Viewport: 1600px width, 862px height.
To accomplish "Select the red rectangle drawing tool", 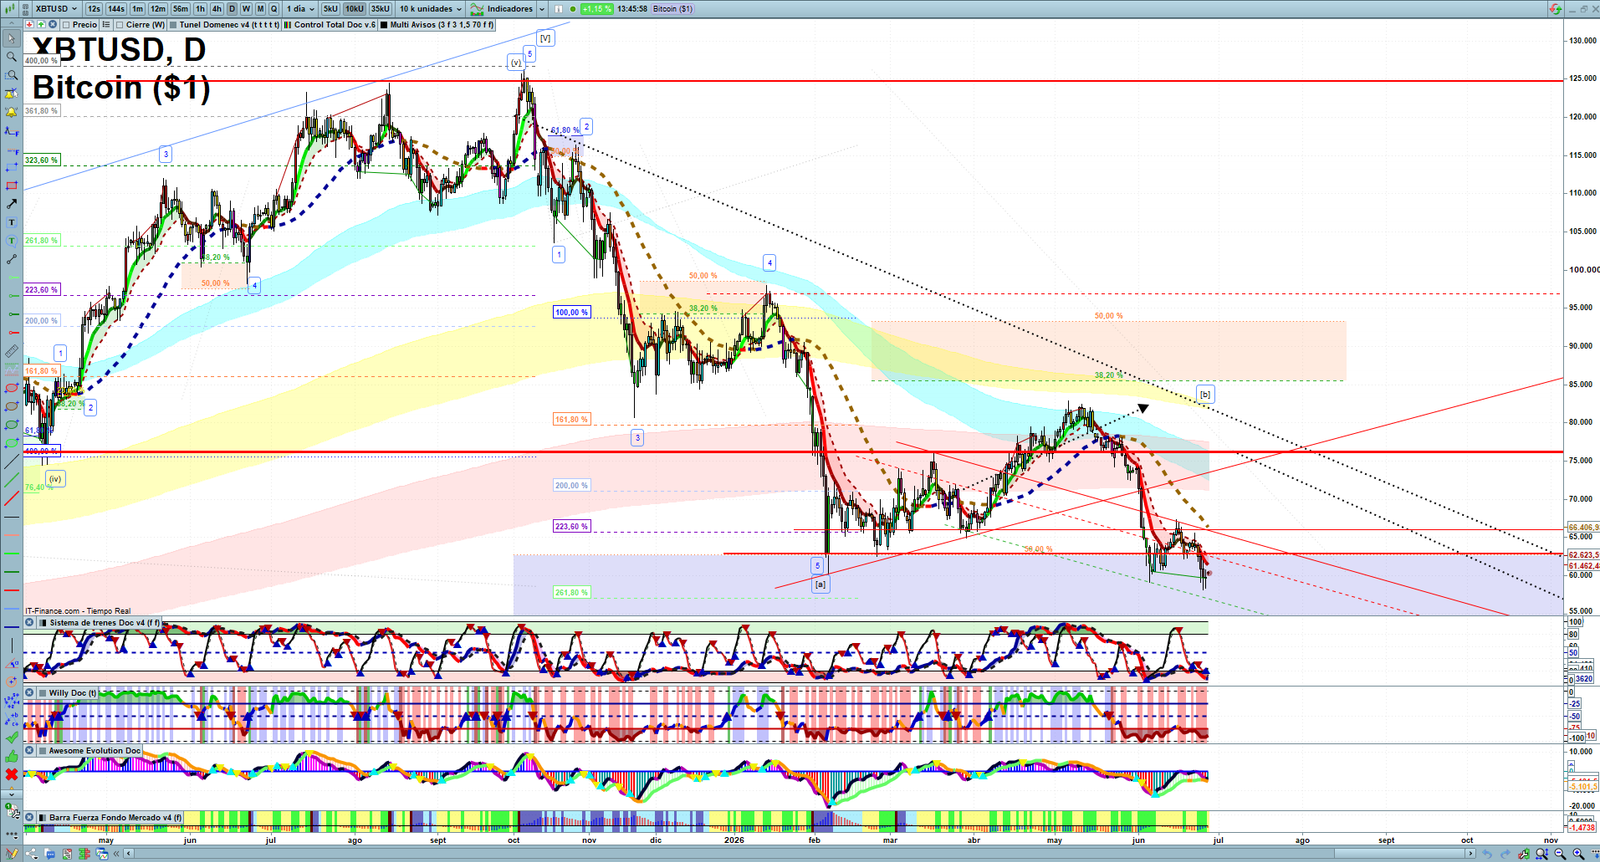I will [11, 185].
